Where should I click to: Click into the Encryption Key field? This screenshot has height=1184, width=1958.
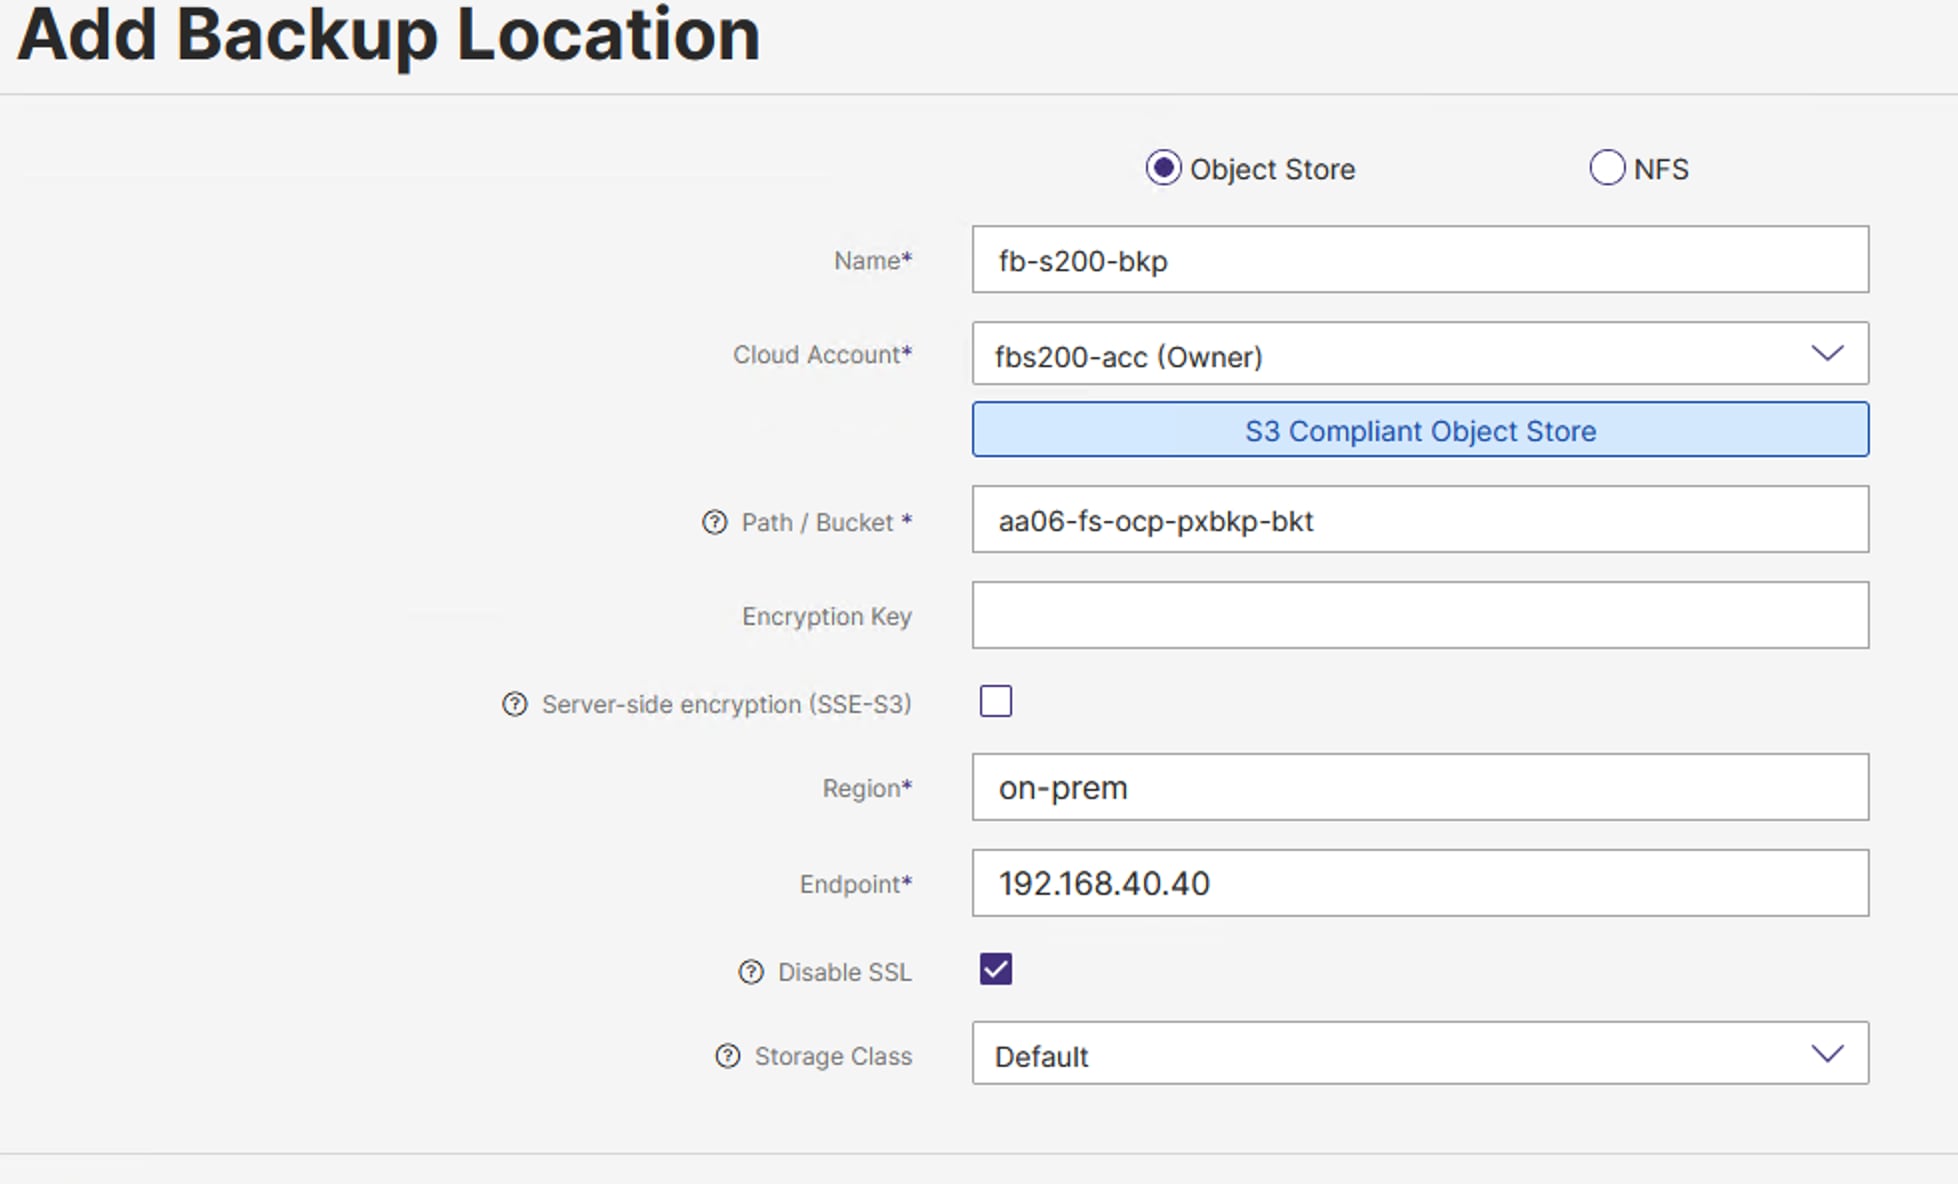tap(1419, 615)
